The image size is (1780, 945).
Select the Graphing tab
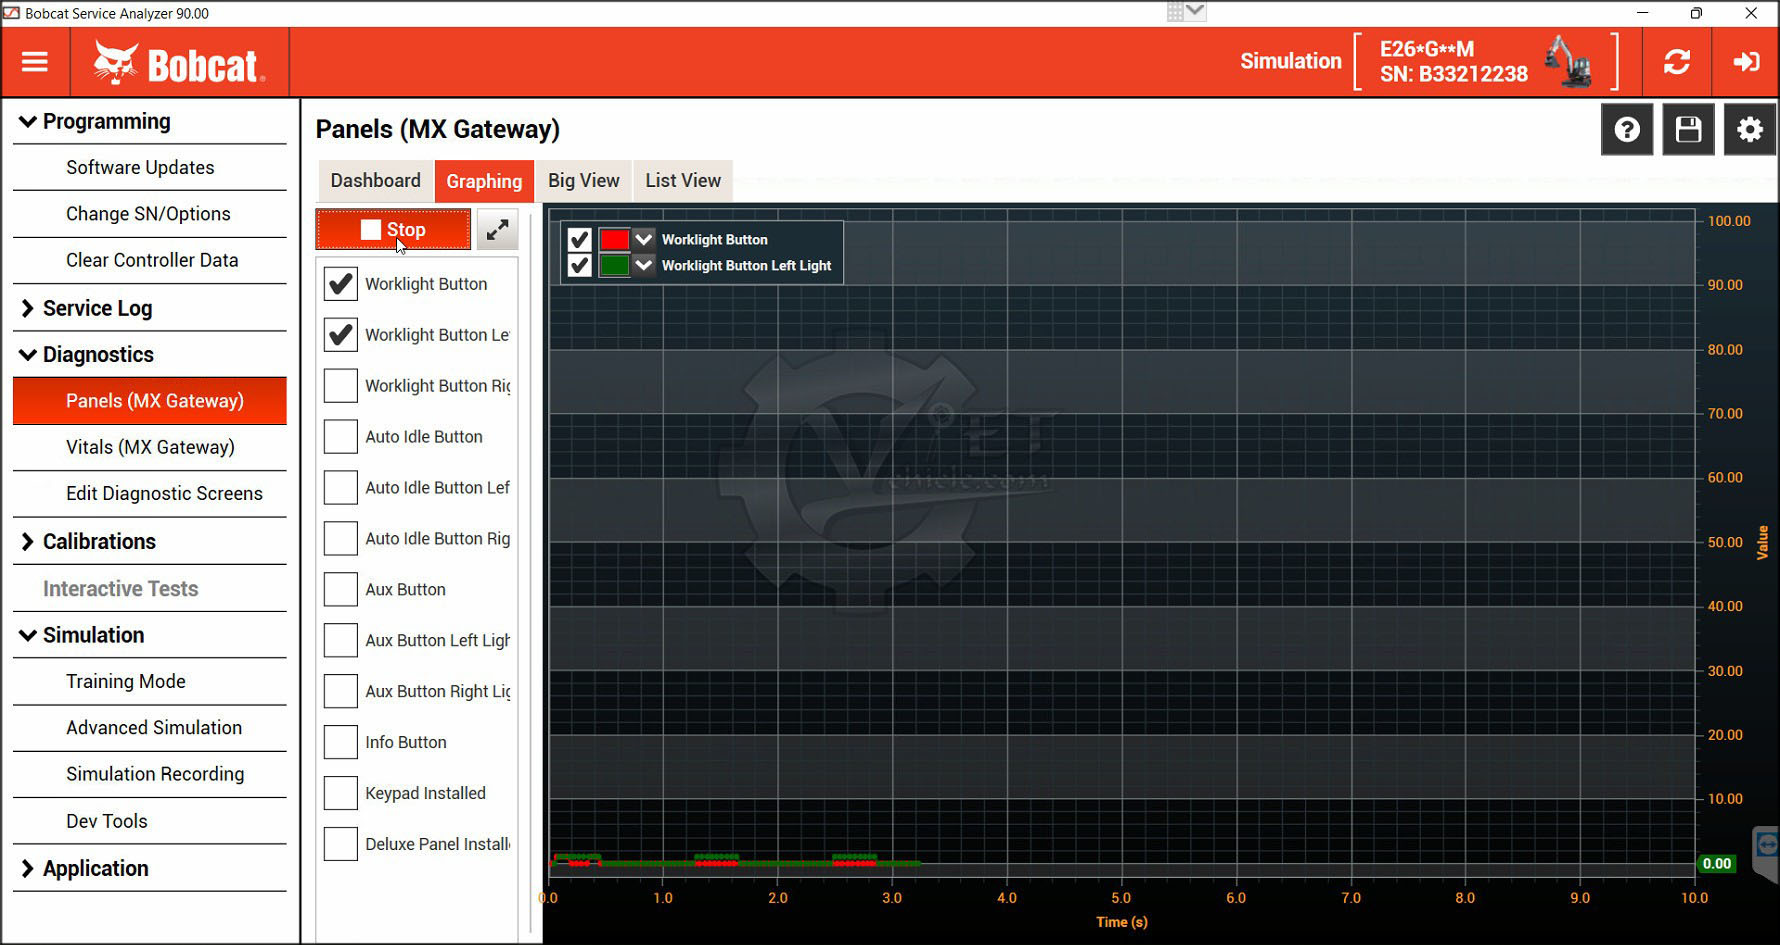coord(484,181)
